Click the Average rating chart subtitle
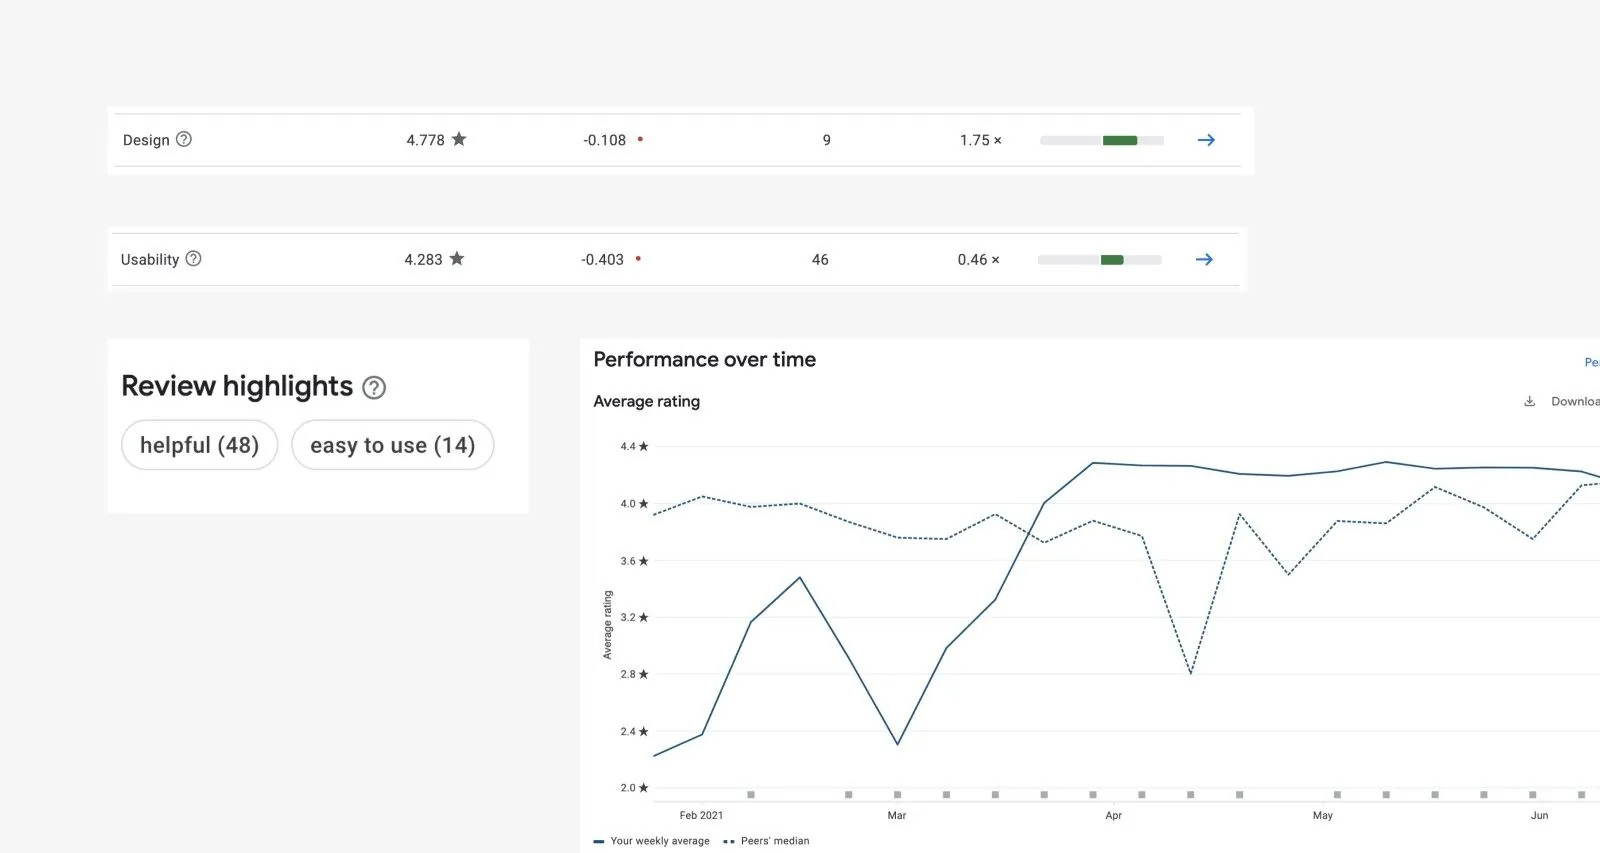 pyautogui.click(x=646, y=401)
